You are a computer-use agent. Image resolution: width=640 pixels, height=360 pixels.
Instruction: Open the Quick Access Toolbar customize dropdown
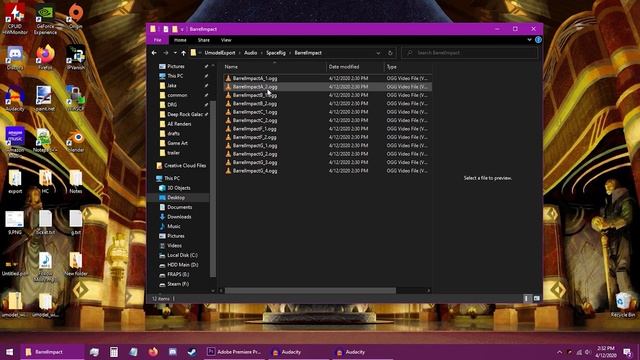click(x=182, y=29)
